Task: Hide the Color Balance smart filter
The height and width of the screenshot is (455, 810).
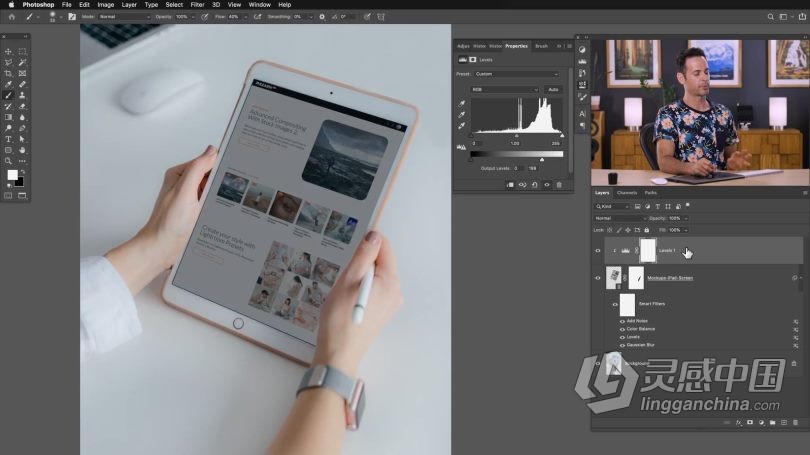Action: [622, 329]
